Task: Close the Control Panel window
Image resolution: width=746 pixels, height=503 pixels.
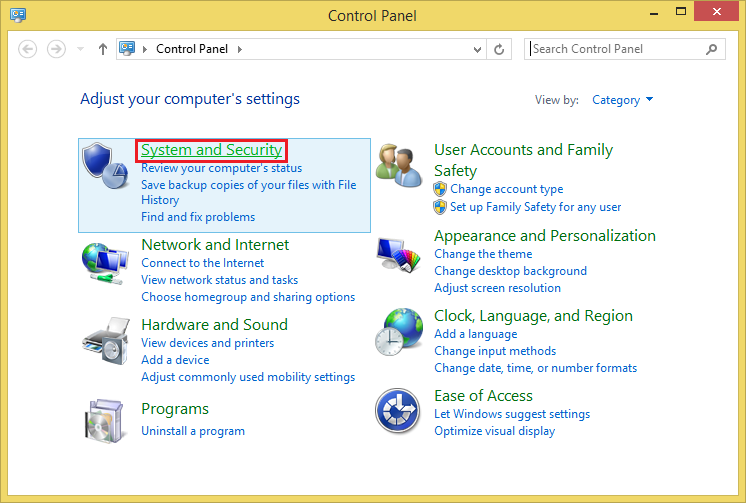Action: point(717,11)
